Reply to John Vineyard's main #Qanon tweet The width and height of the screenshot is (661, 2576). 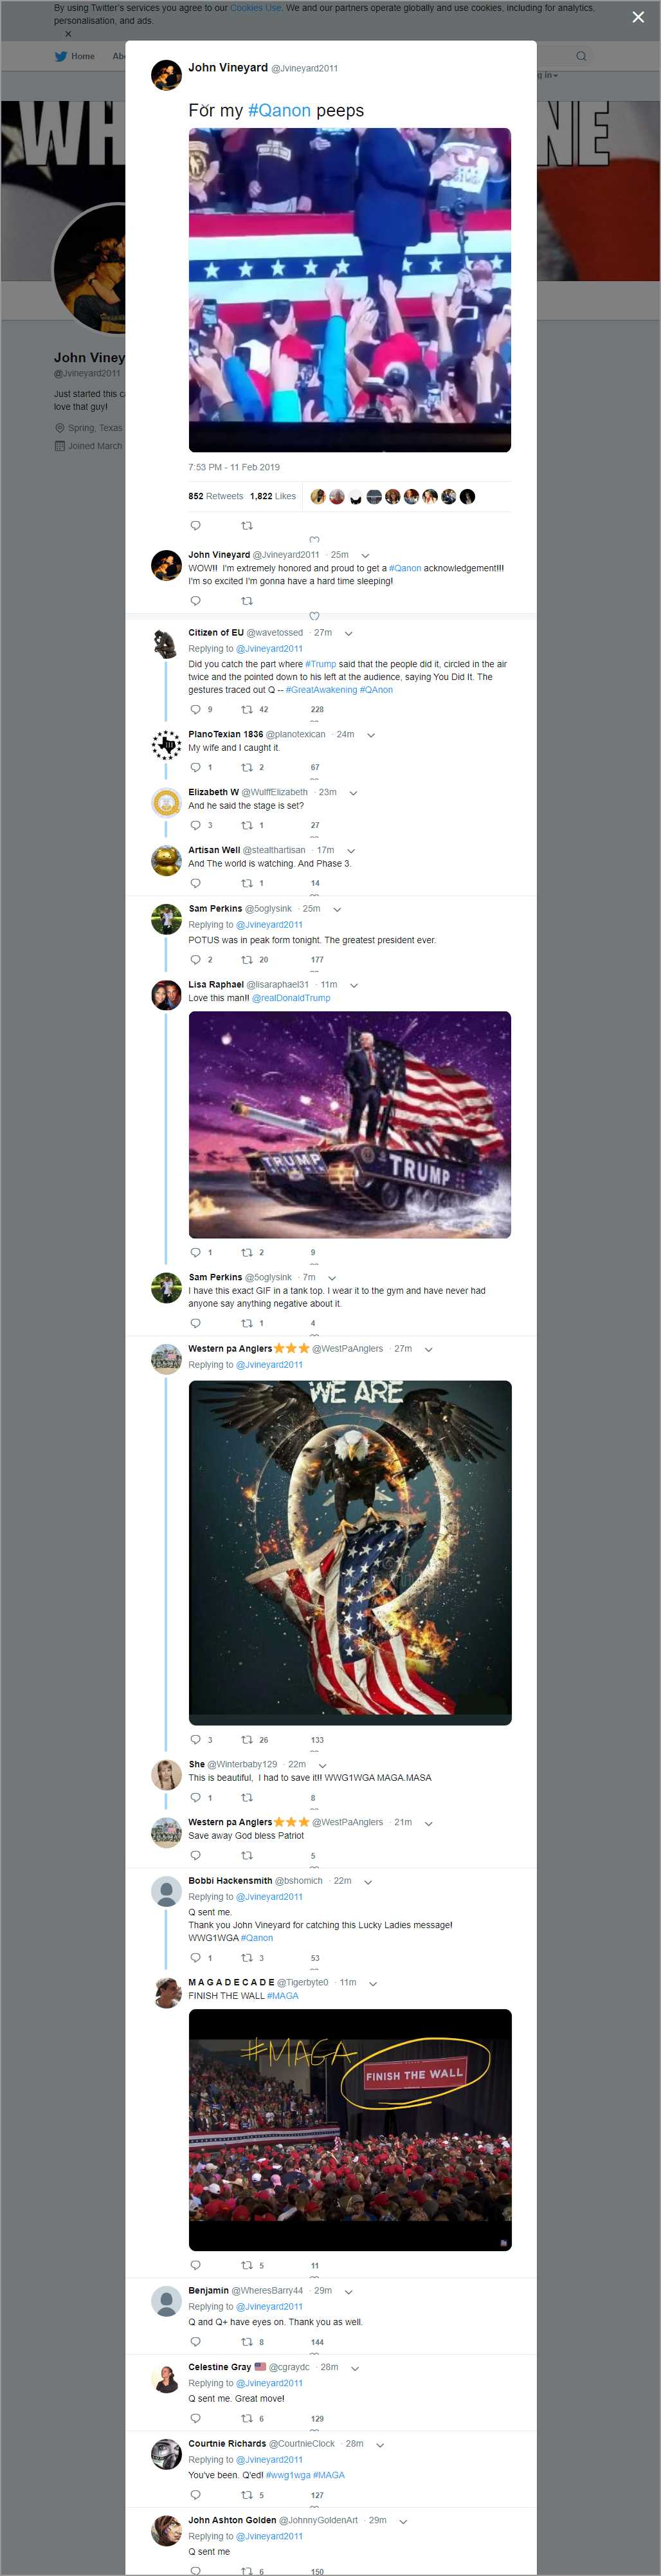(195, 525)
